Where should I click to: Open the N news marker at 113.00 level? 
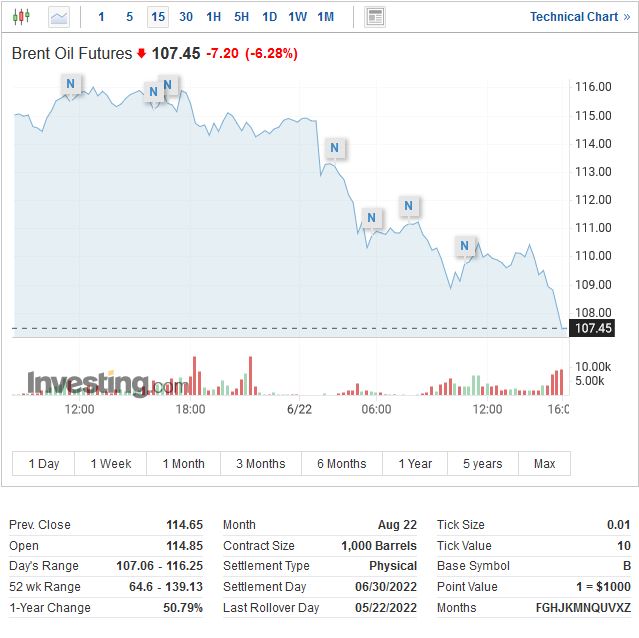pyautogui.click(x=335, y=148)
